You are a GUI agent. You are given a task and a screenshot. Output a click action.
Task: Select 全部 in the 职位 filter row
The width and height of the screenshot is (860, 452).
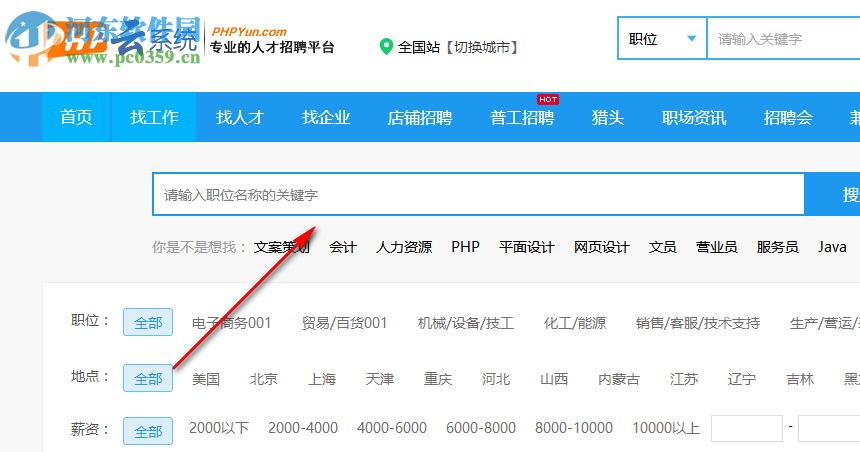(148, 323)
